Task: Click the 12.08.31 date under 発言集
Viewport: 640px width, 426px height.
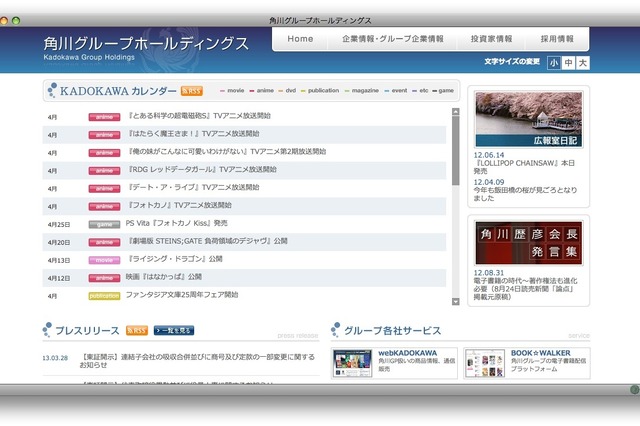Action: pyautogui.click(x=489, y=273)
